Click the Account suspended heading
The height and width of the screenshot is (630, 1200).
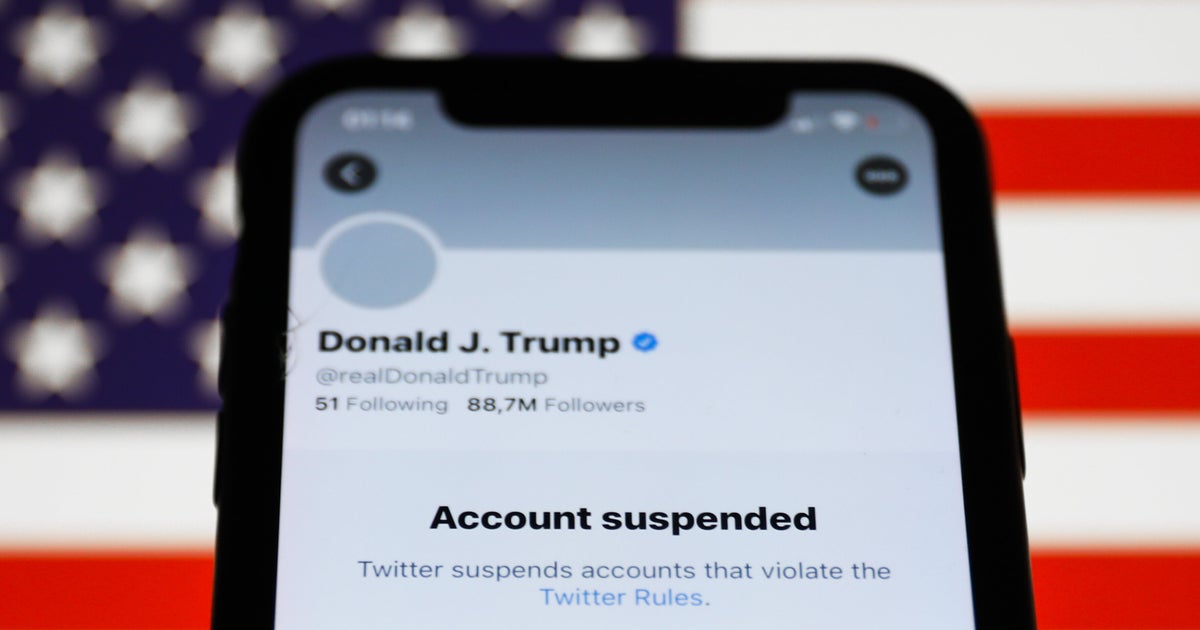point(623,518)
